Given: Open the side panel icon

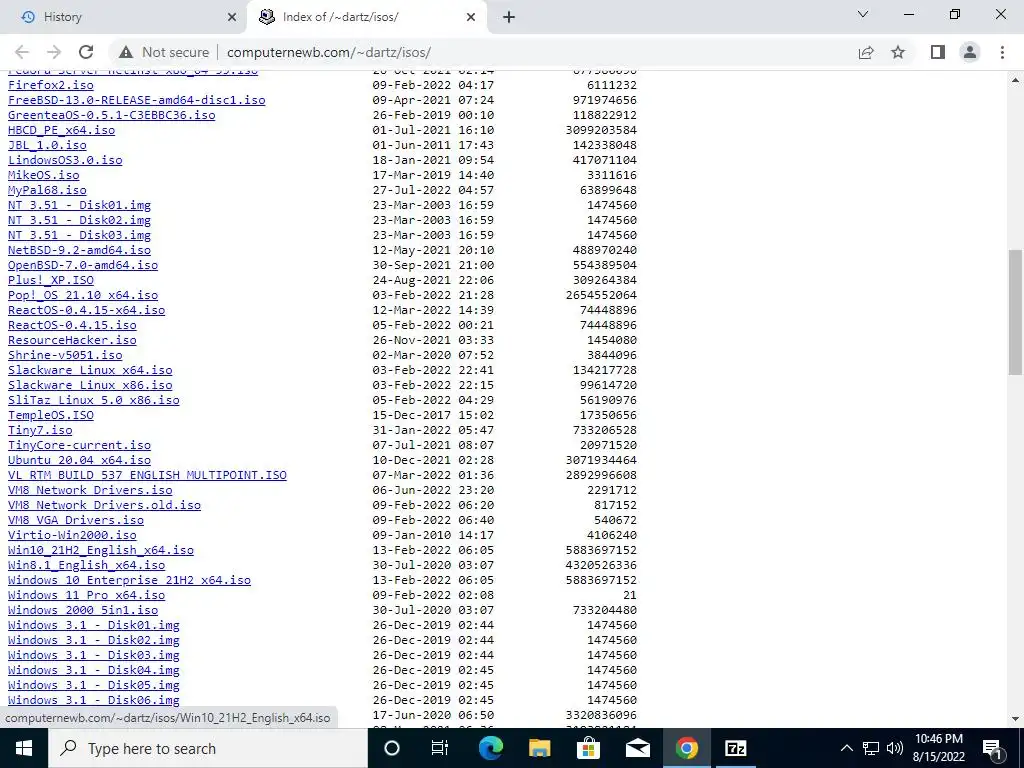Looking at the screenshot, I should [938, 52].
